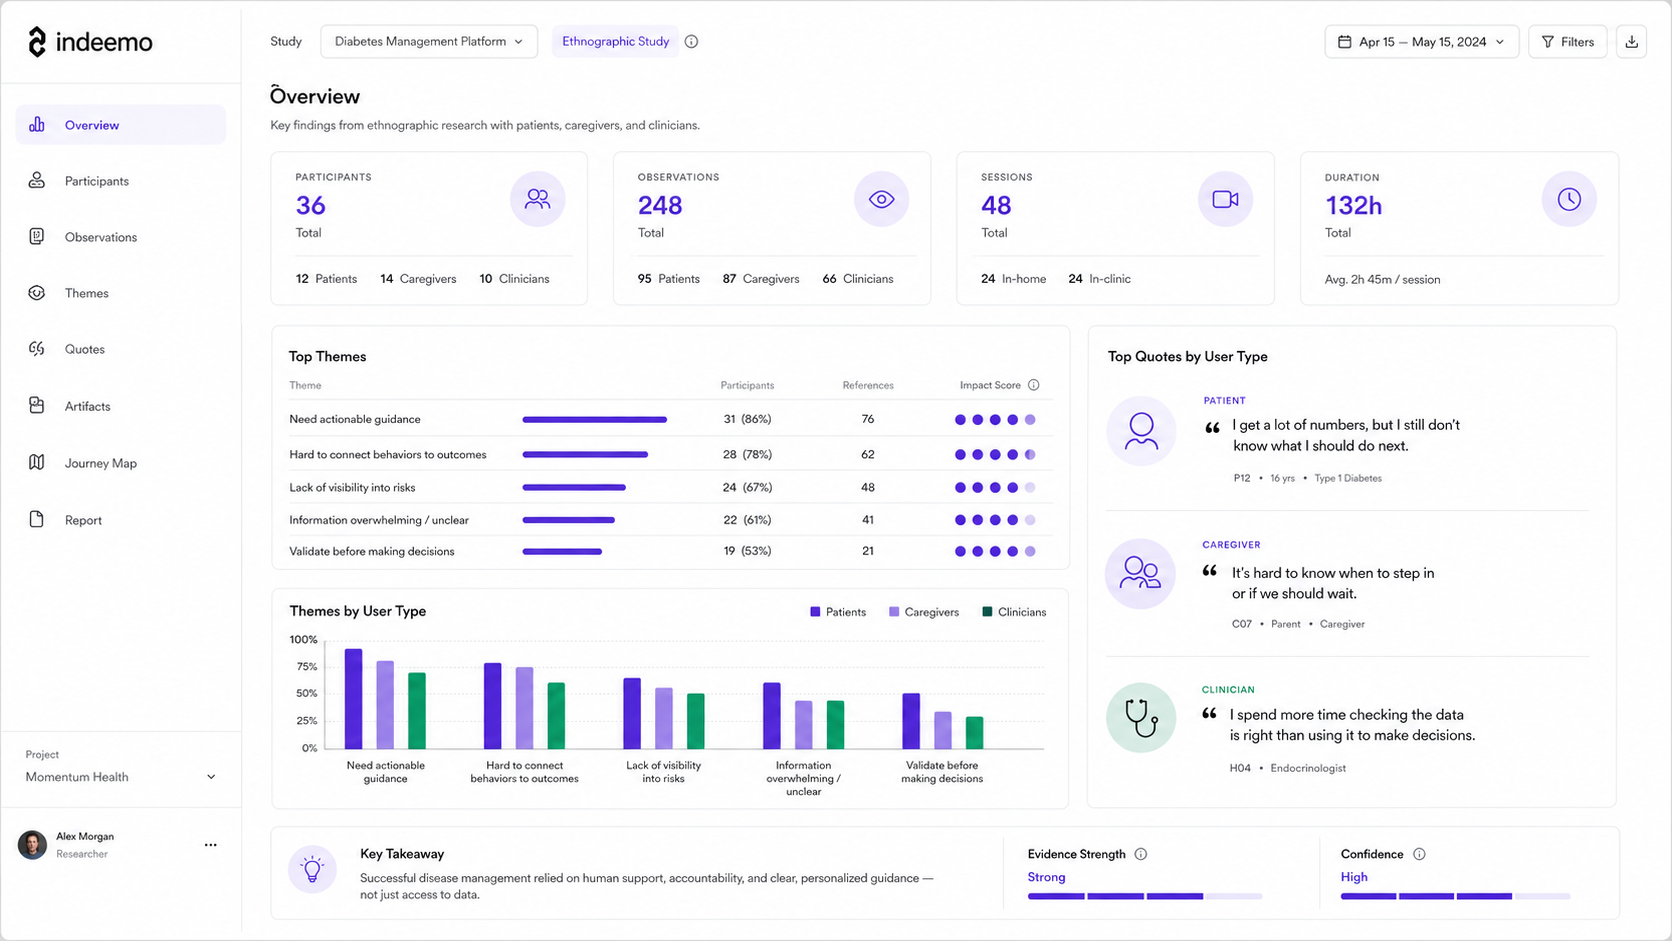Viewport: 1672px width, 941px height.
Task: Open the Apr 15 – May 15 date dropdown
Action: pos(1421,42)
